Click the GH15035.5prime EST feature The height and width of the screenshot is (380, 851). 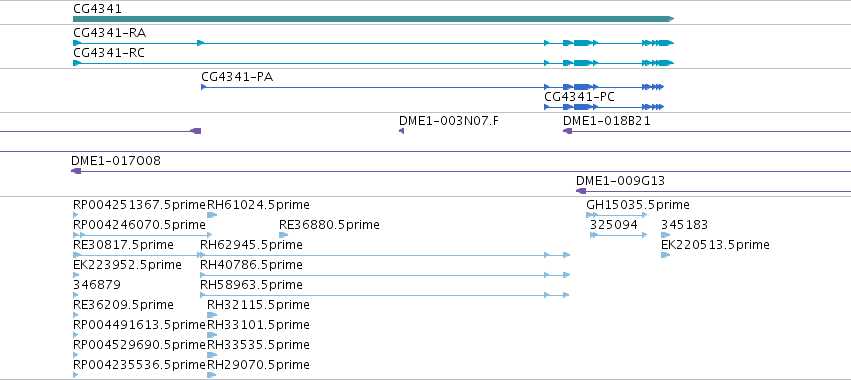click(617, 215)
